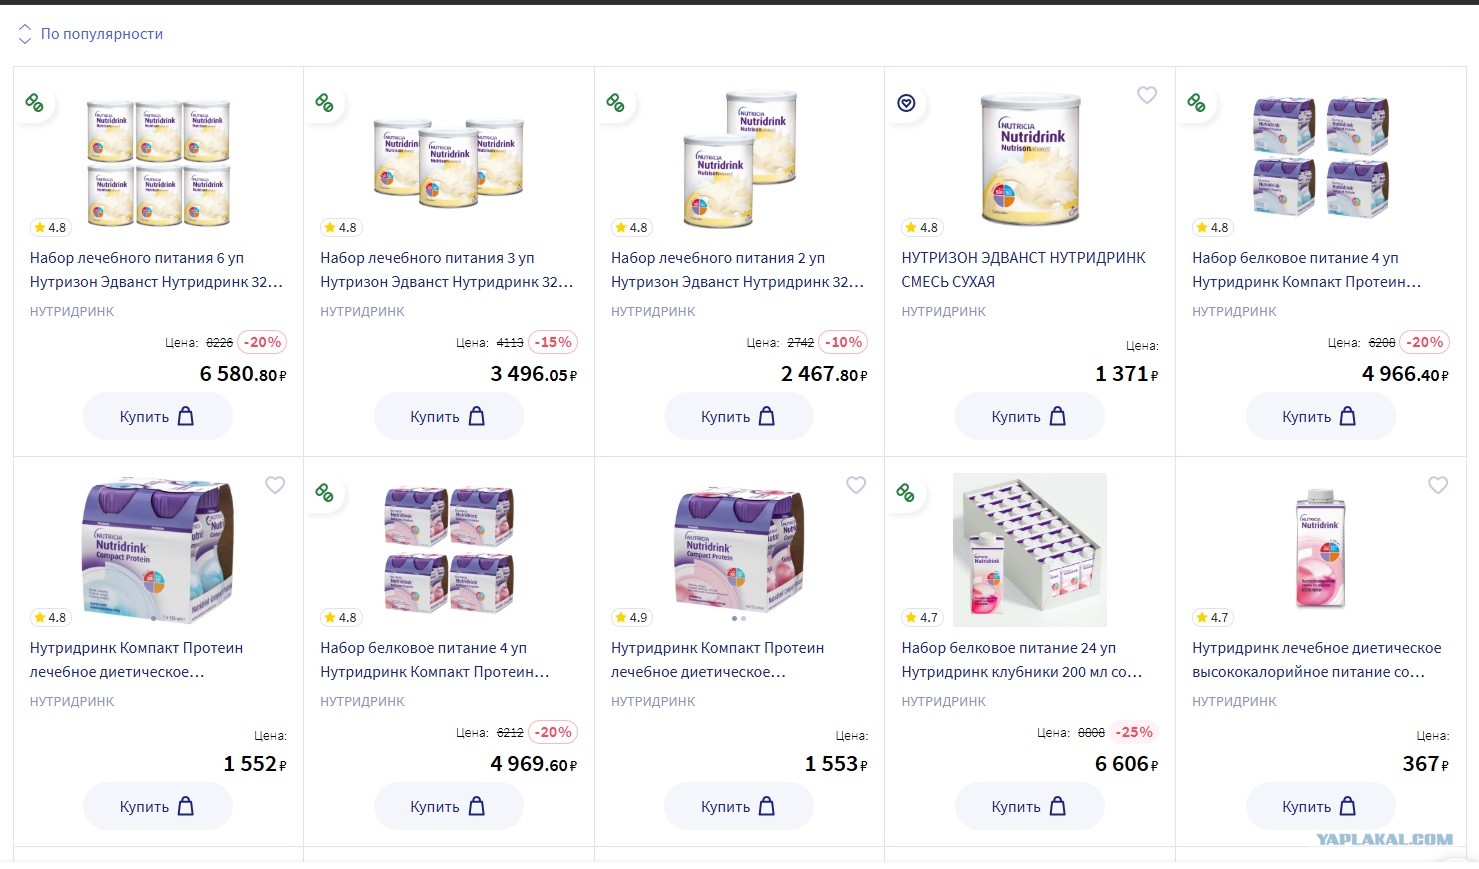Click the -25% discount badge

[x=1134, y=732]
